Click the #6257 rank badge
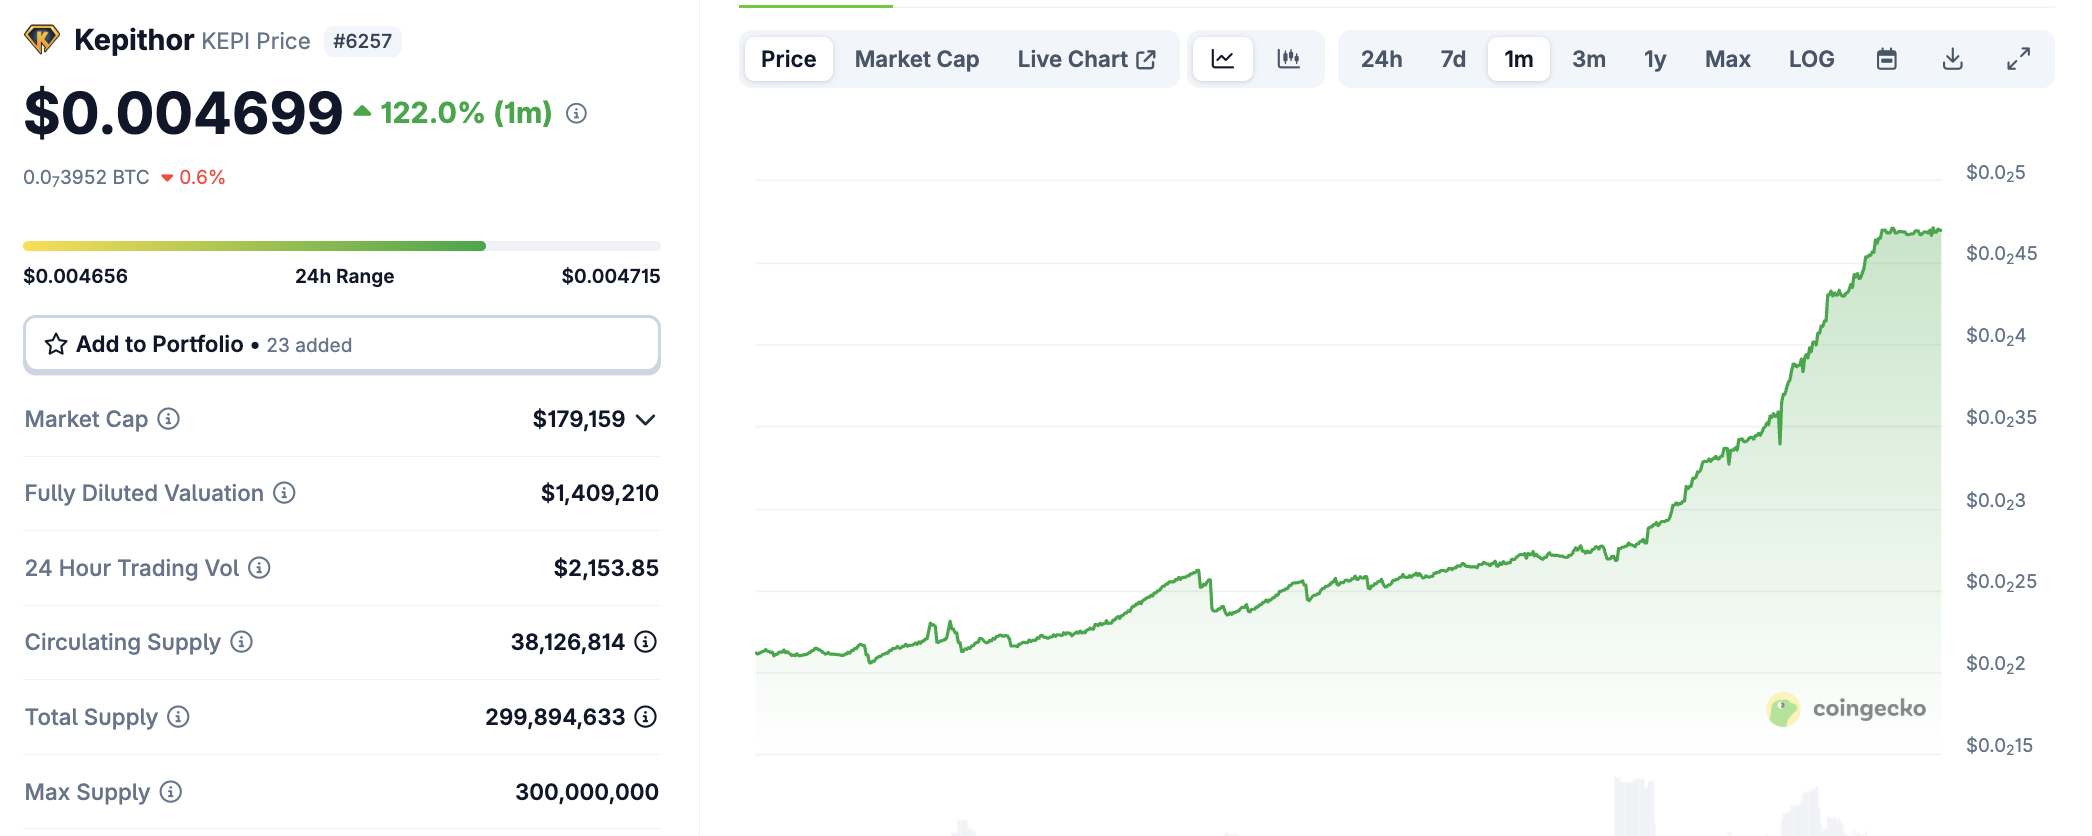 [x=363, y=41]
